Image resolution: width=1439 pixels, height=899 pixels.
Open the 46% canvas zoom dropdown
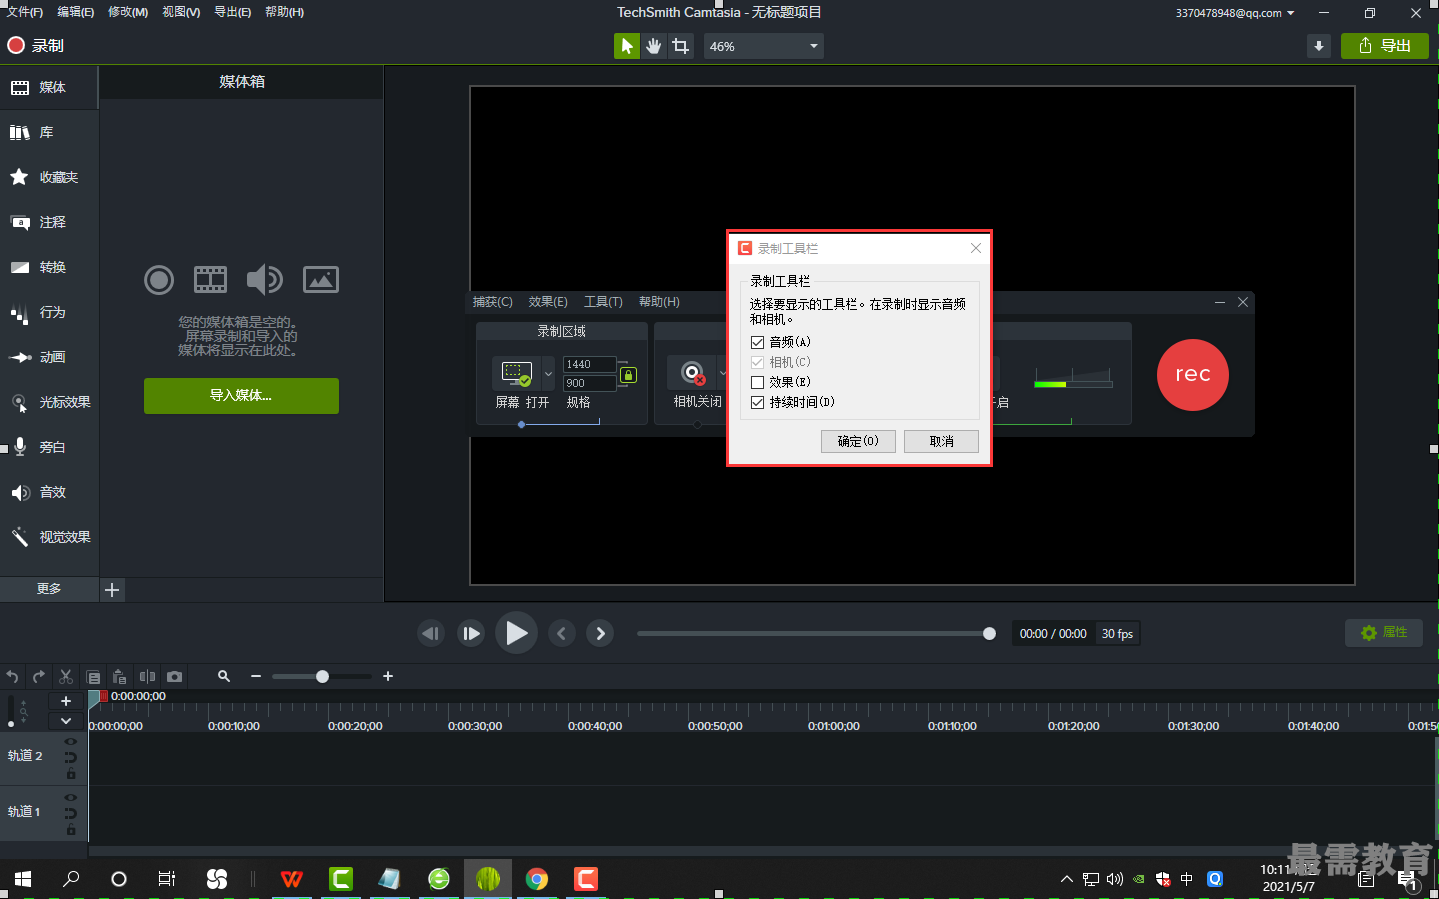764,46
